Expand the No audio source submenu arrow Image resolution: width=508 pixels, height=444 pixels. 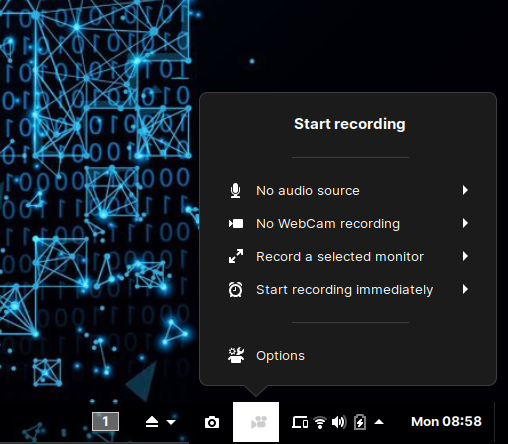tap(465, 190)
